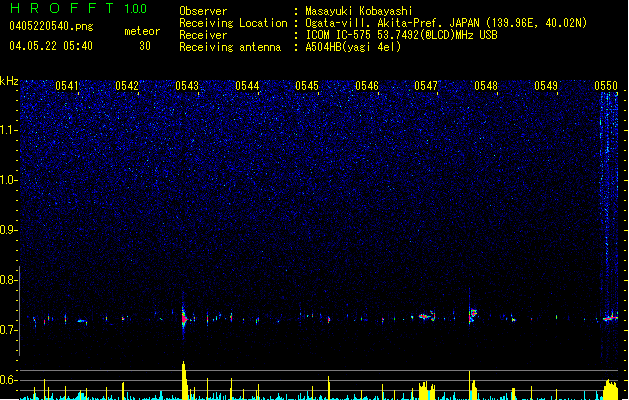Viewport: 629px width, 400px height.
Task: Select the filename 0405220540.png
Action: 51,26
